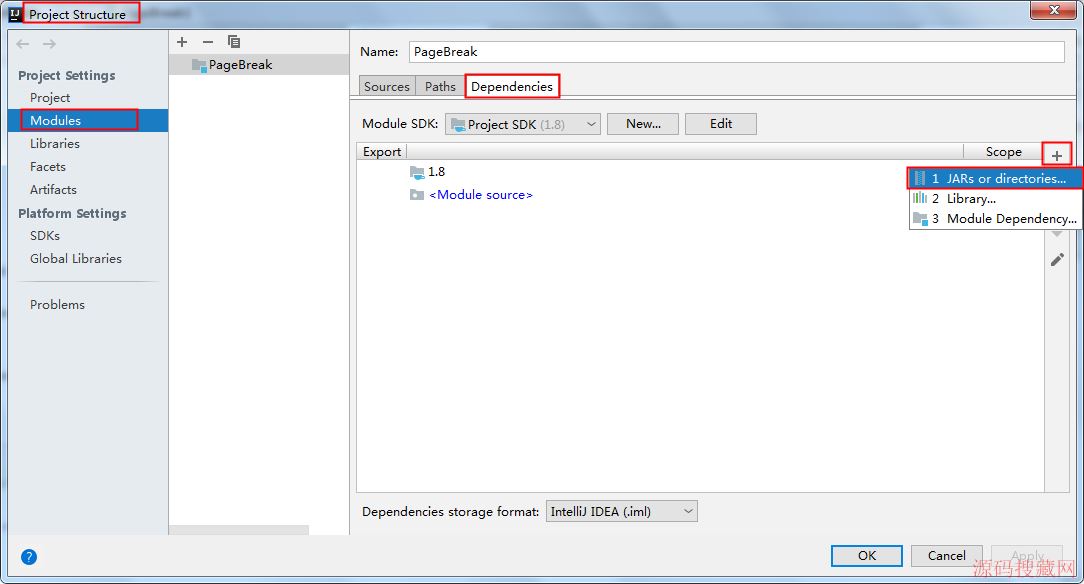Click the back navigation arrow
Viewport: 1084px width, 584px height.
pos(23,44)
